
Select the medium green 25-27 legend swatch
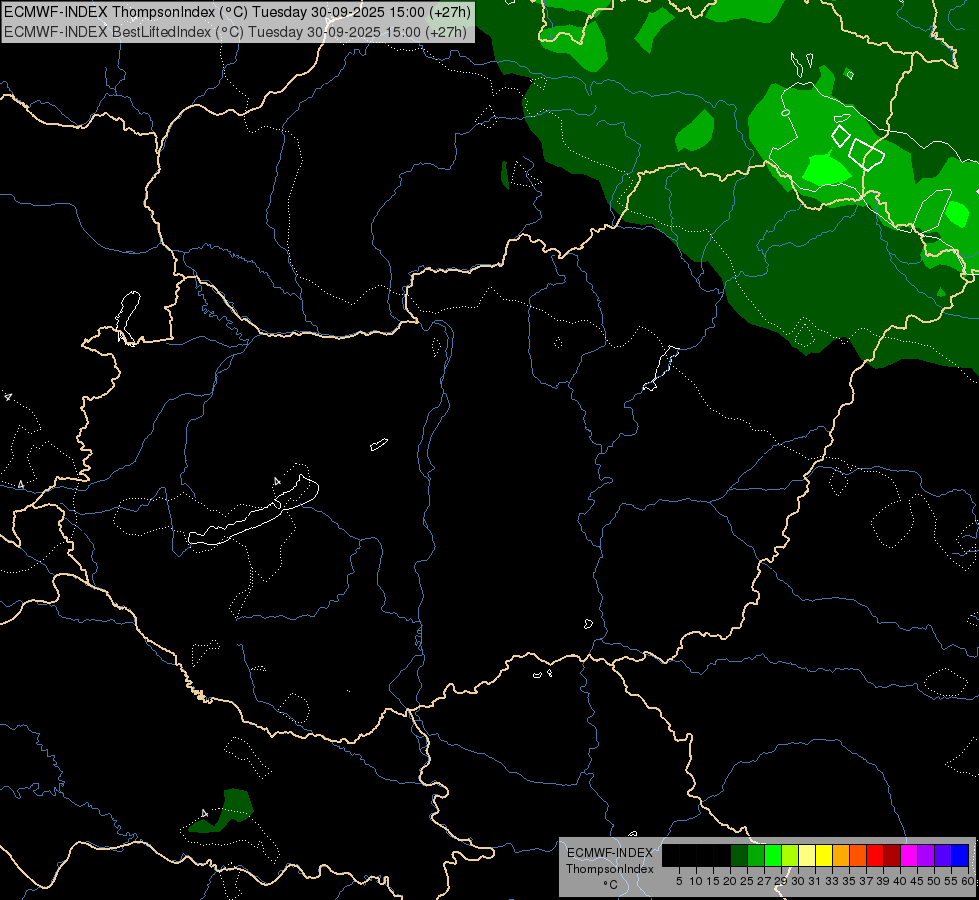(x=756, y=855)
